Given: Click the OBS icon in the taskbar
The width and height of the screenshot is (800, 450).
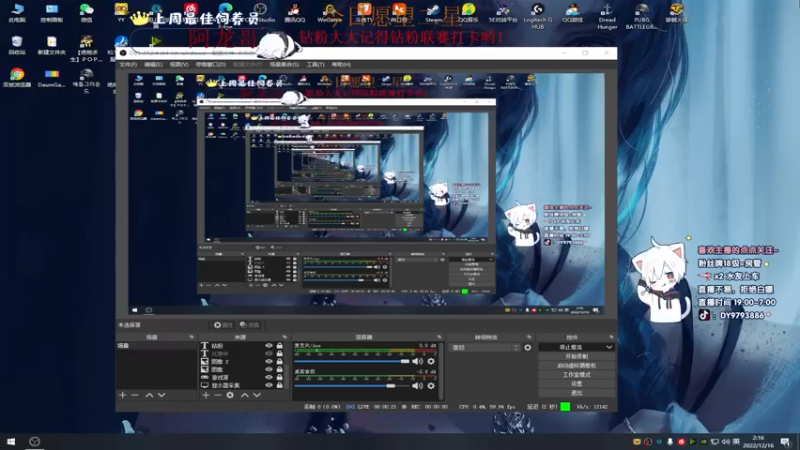Looking at the screenshot, I should (35, 441).
